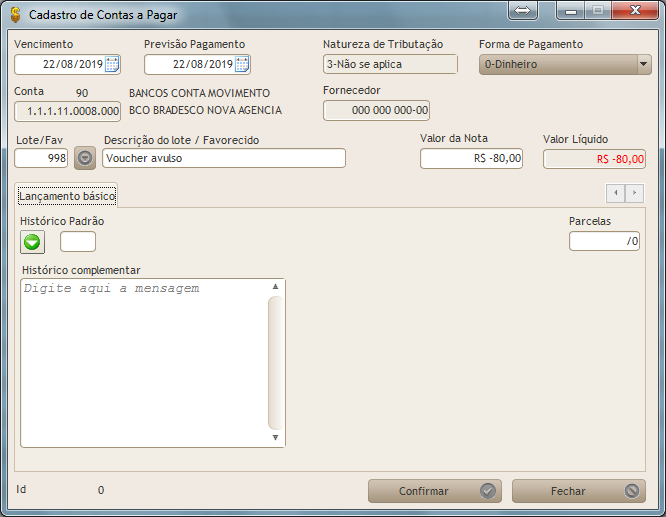666x517 pixels.
Task: Click the Valor da Nota field
Action: coord(471,158)
